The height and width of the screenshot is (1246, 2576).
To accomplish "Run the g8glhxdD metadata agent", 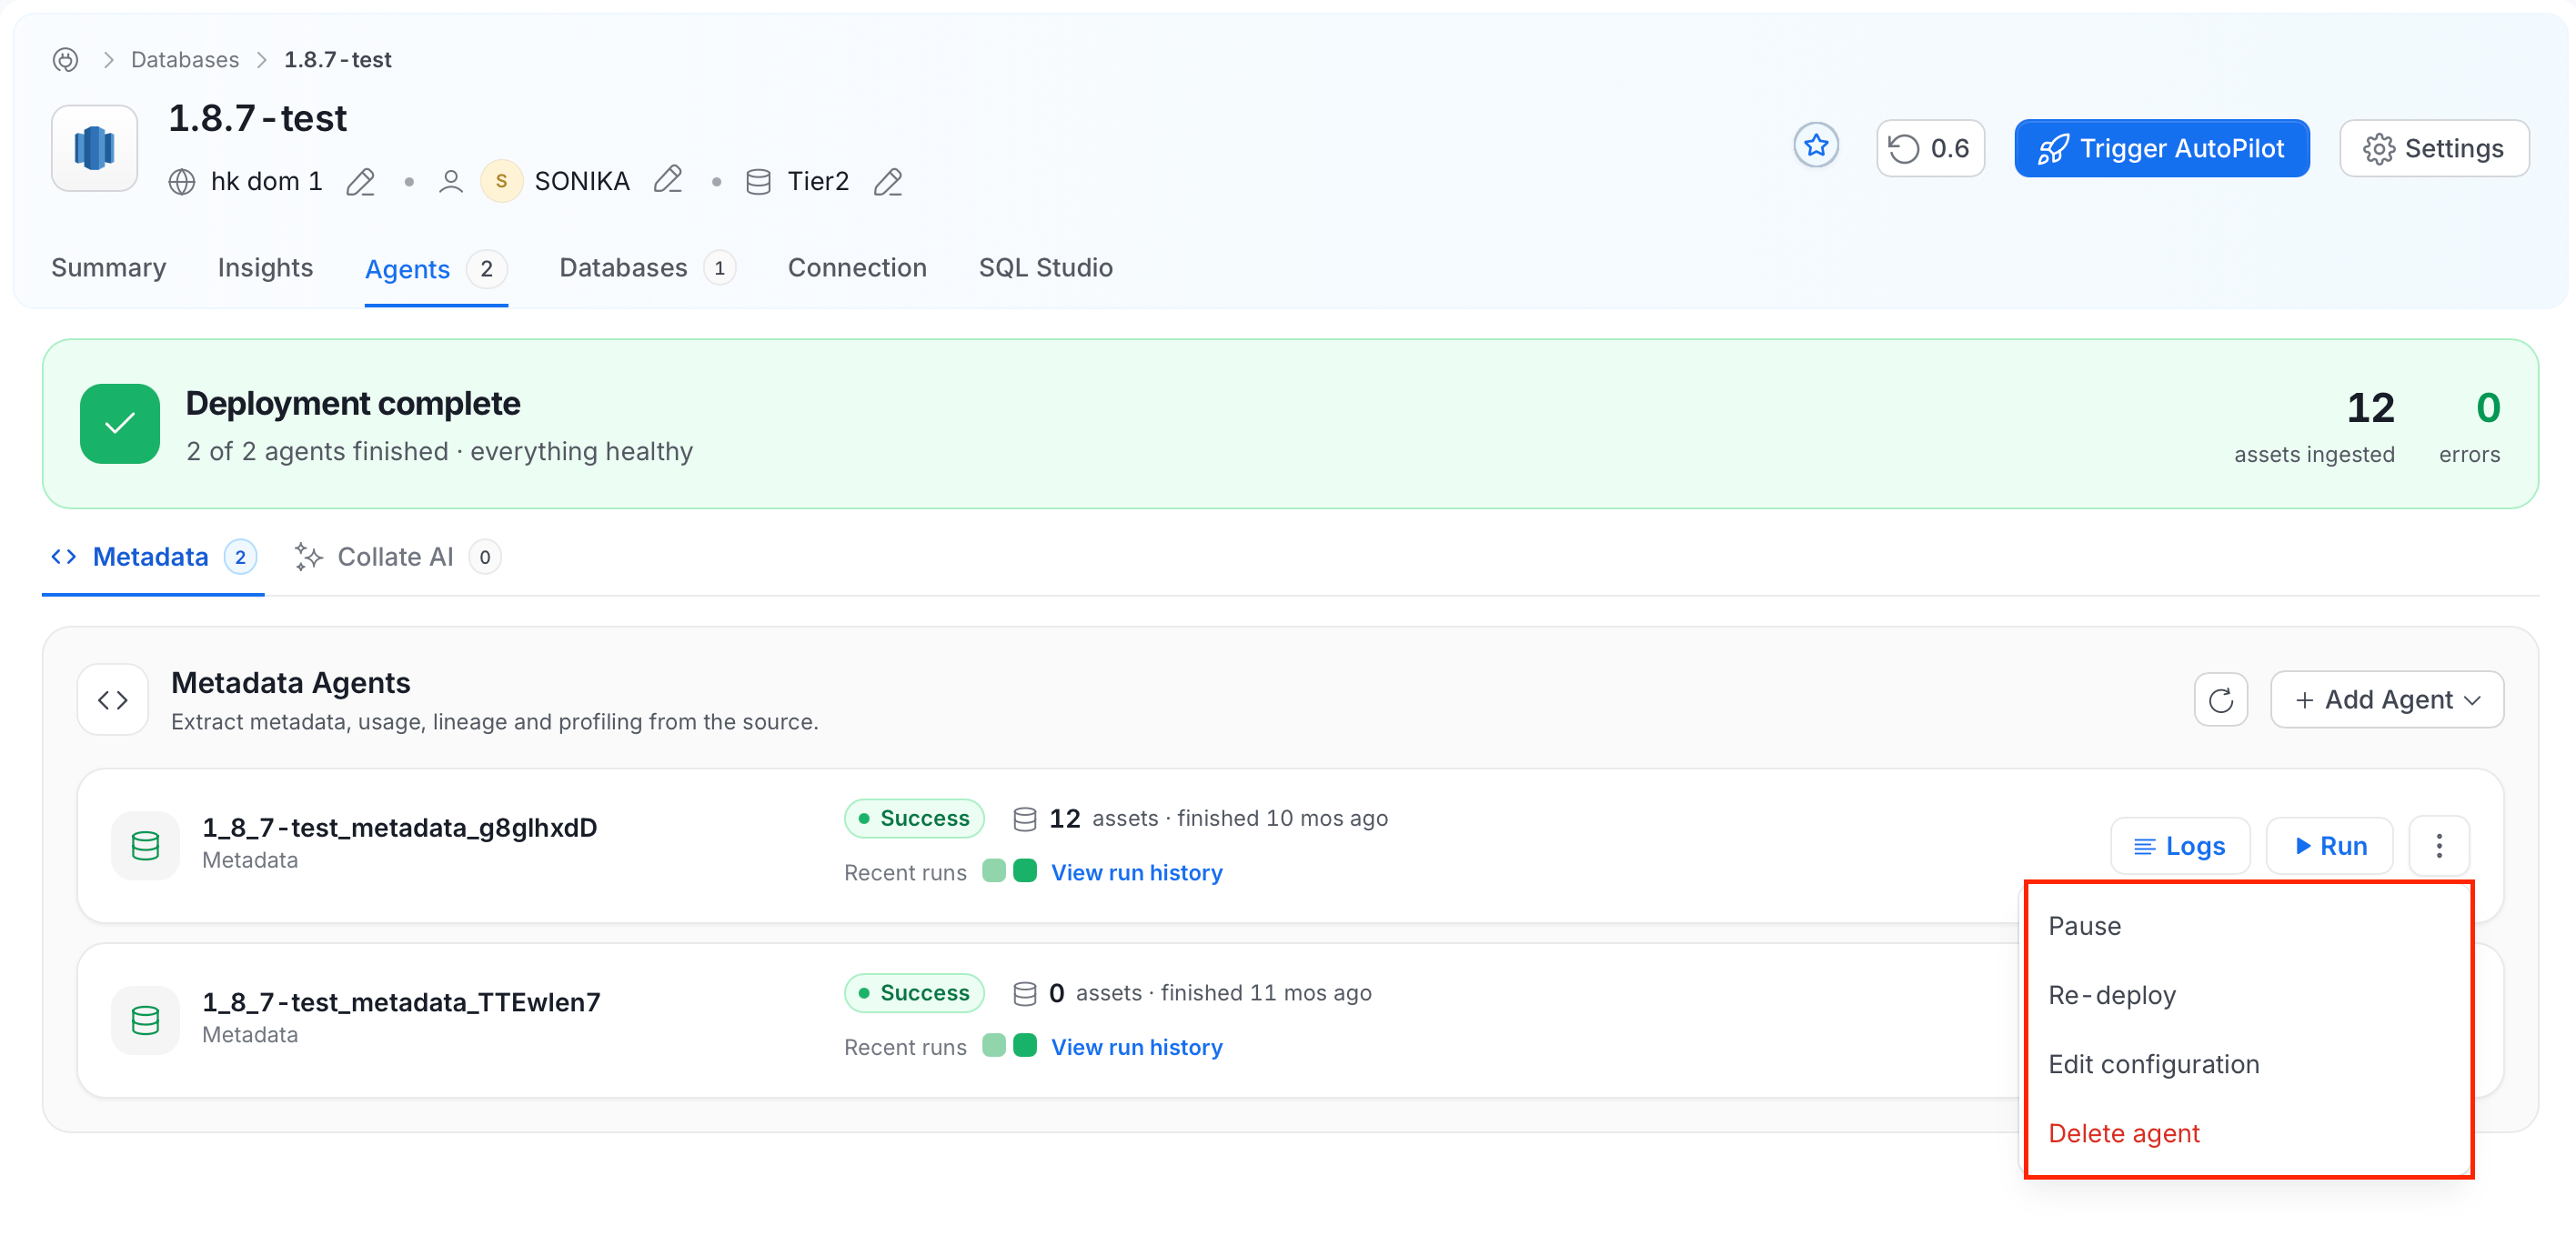I will (x=2330, y=846).
